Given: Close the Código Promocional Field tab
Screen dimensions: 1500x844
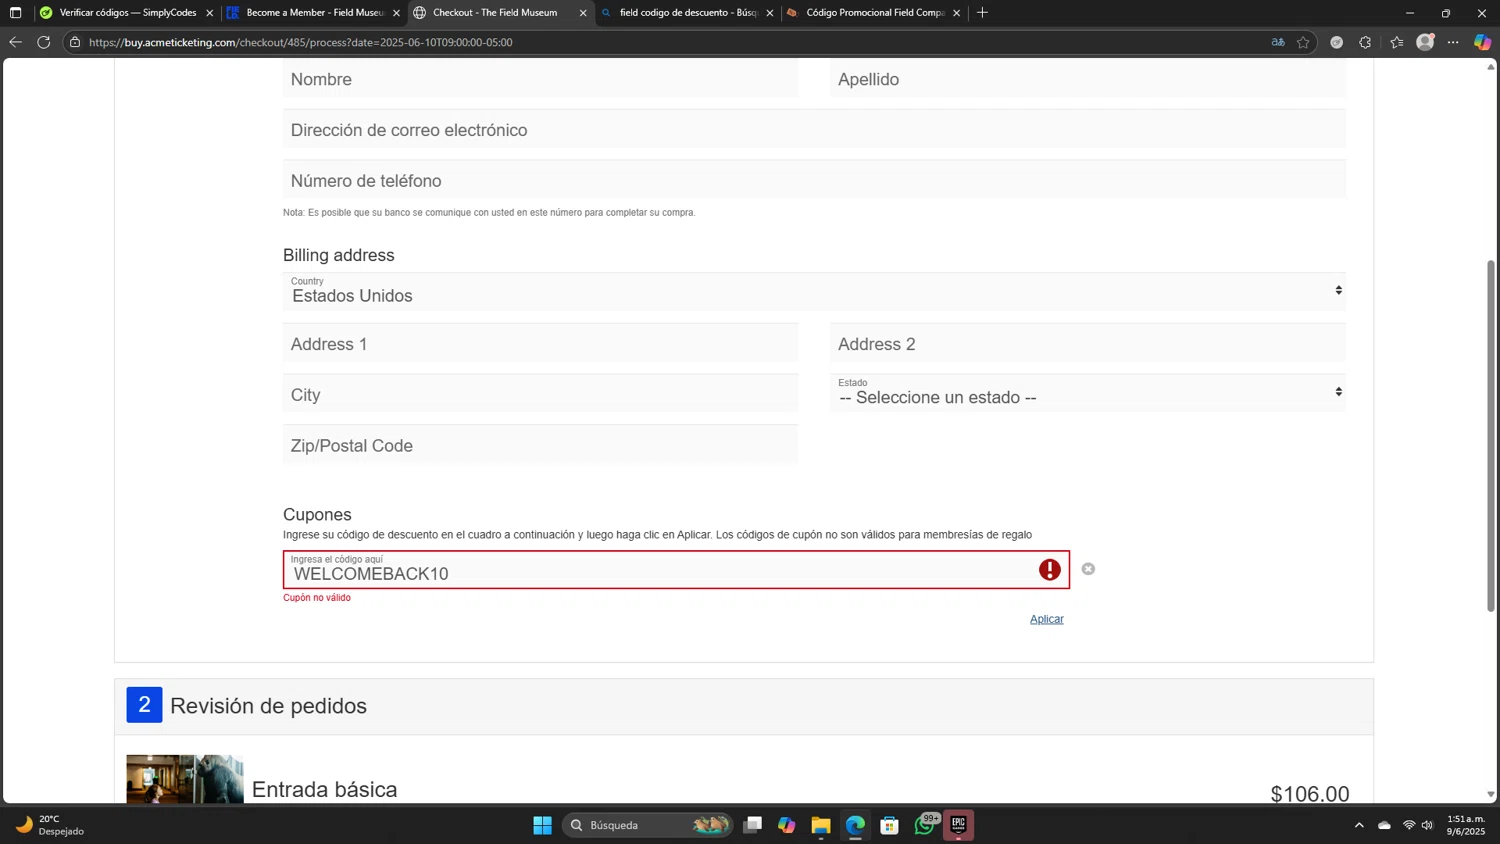Looking at the screenshot, I should 957,13.
